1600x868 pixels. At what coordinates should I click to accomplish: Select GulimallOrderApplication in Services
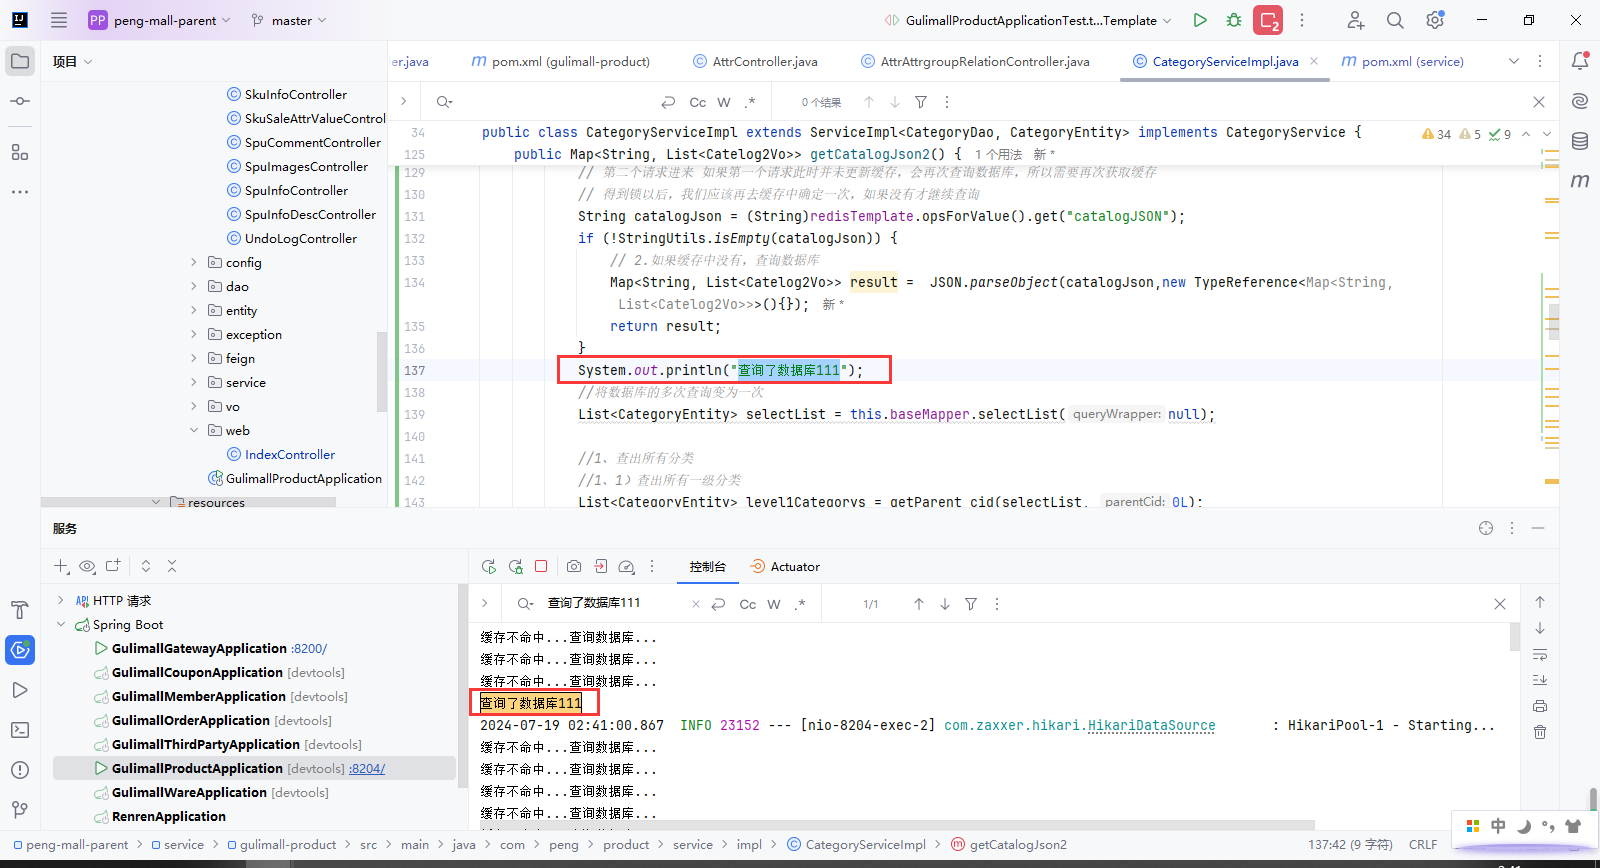(191, 720)
